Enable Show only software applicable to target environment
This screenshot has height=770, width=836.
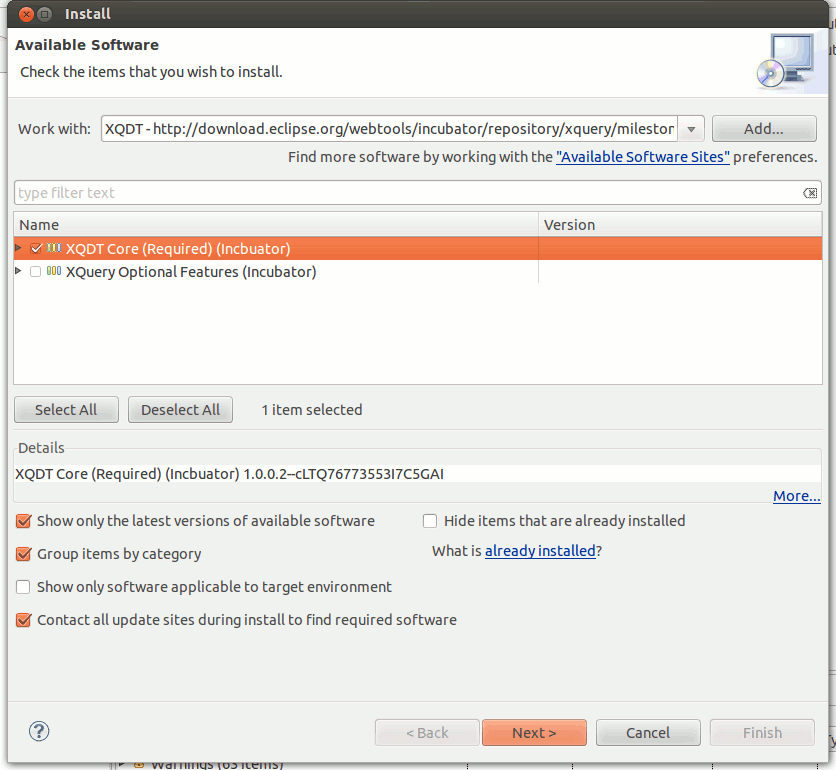pos(23,587)
